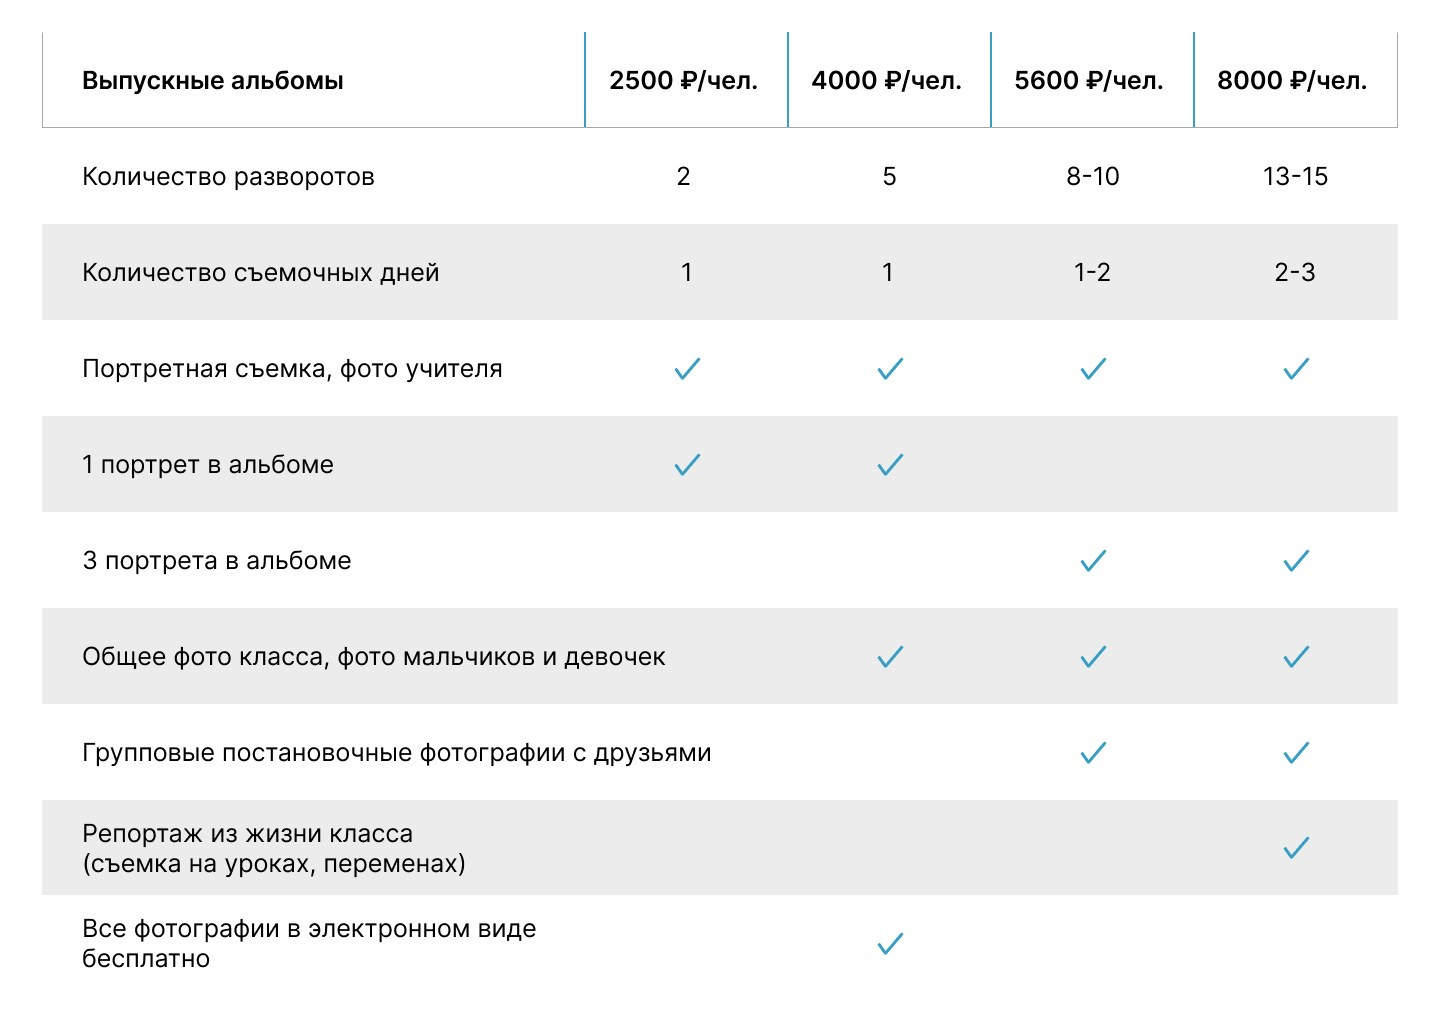Click free electronic photos checkmark in 4000 ₽ column
Image resolution: width=1440 pixels, height=1024 pixels.
click(x=890, y=944)
